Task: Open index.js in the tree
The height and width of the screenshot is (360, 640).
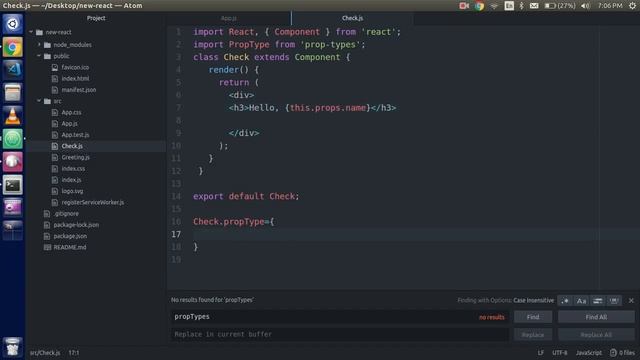Action: click(71, 180)
